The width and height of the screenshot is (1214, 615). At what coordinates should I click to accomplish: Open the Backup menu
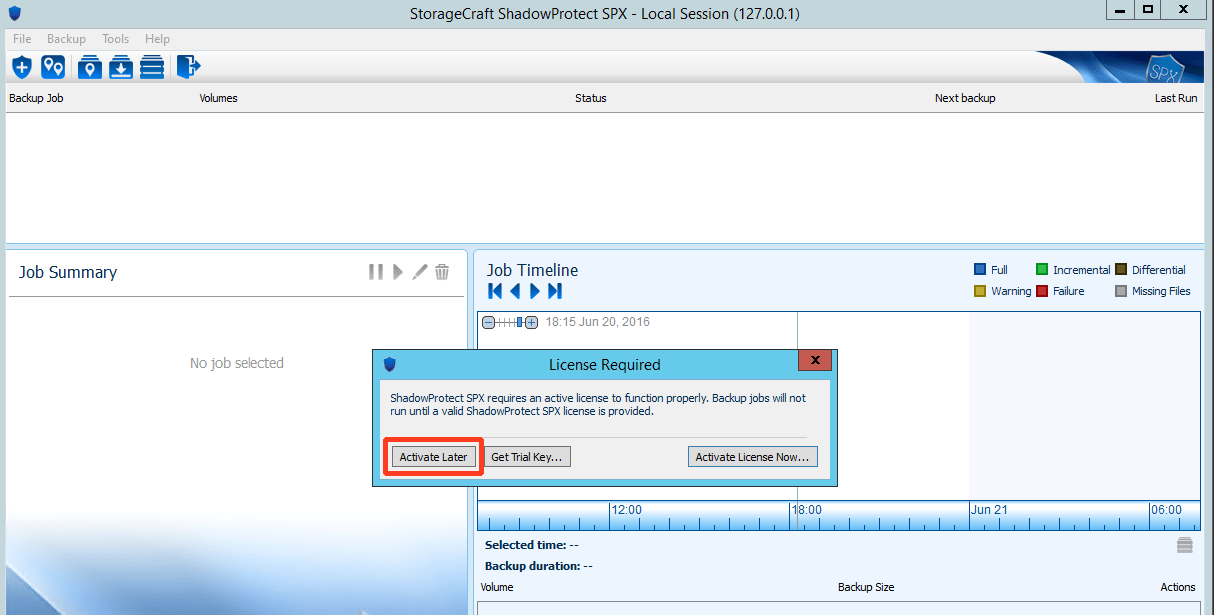[x=66, y=39]
